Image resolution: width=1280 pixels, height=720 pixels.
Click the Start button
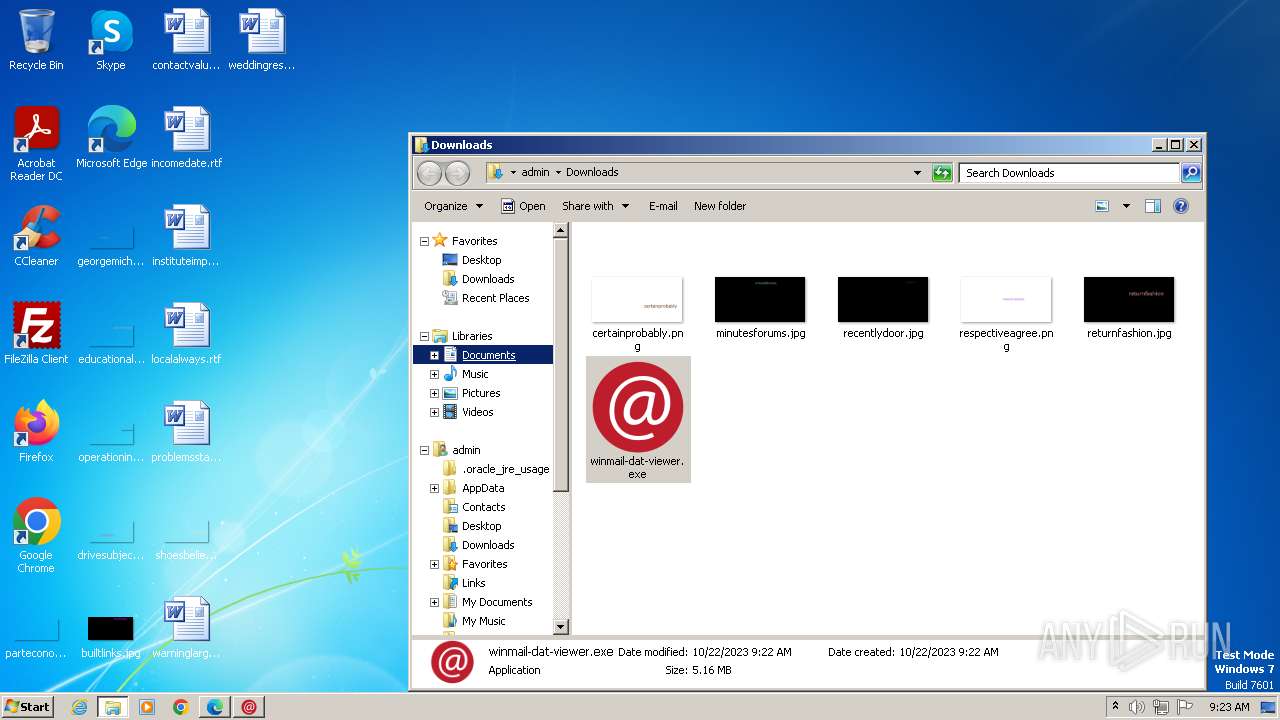pyautogui.click(x=27, y=707)
